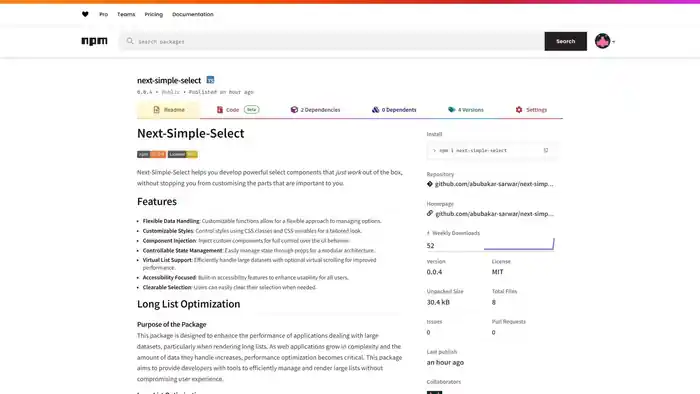Click the License MIT badge
The height and width of the screenshot is (394, 700).
tap(183, 154)
